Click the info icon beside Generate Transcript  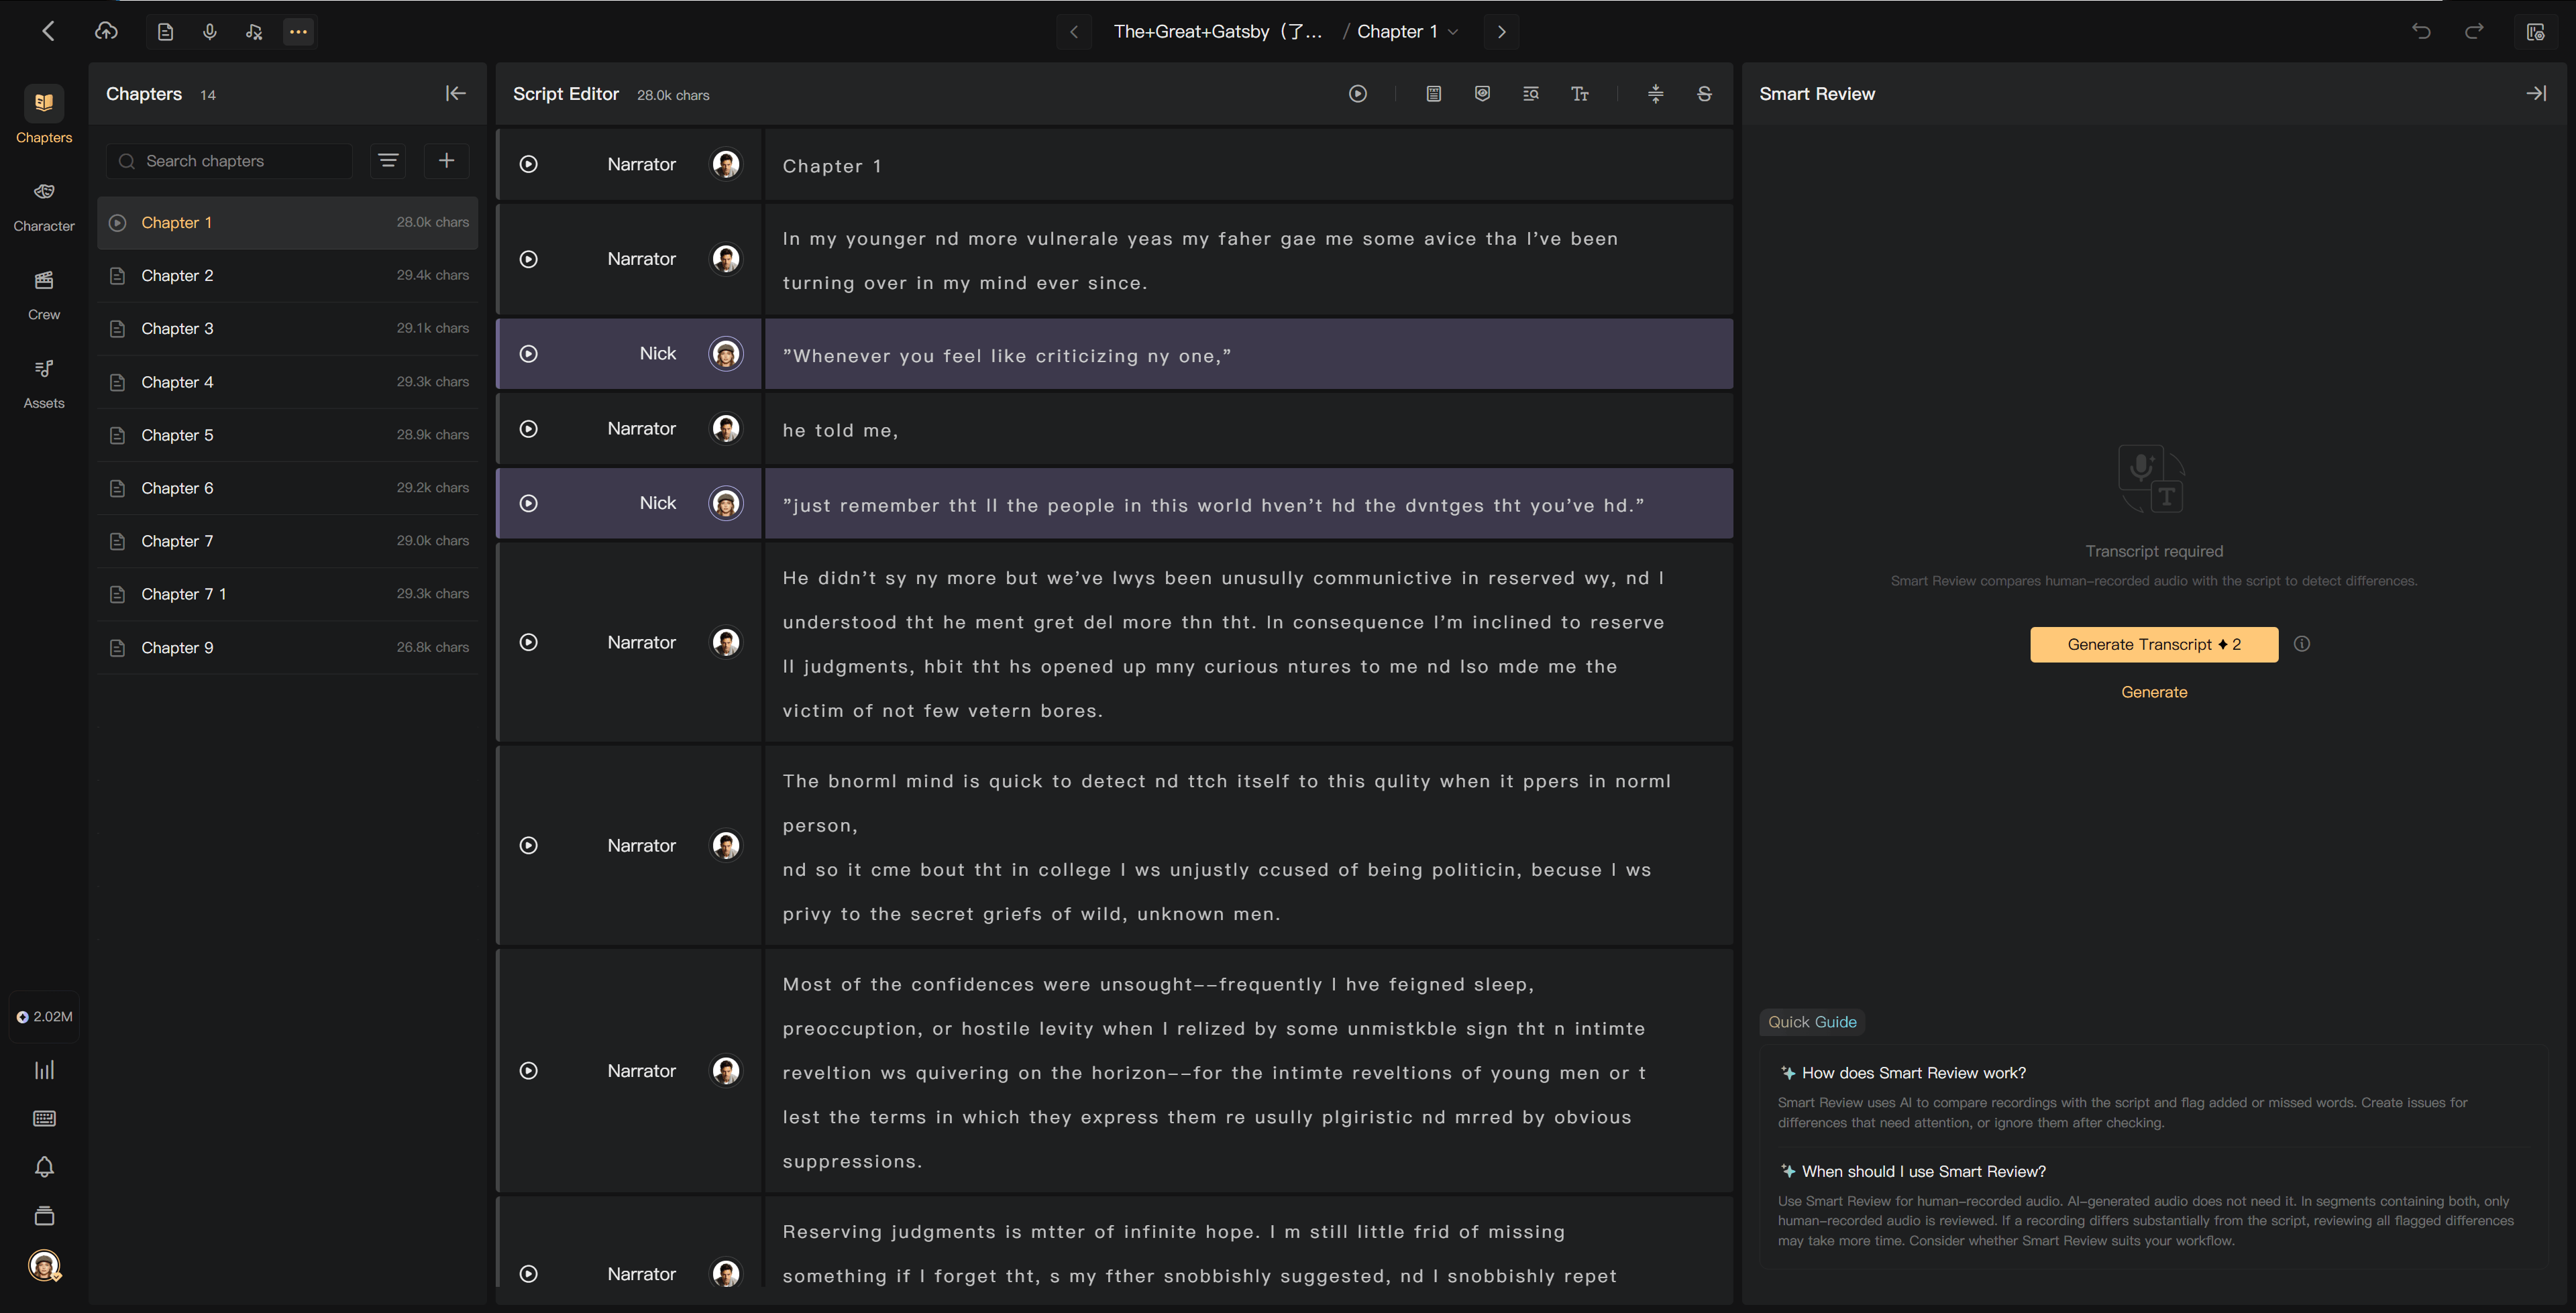pos(2302,644)
